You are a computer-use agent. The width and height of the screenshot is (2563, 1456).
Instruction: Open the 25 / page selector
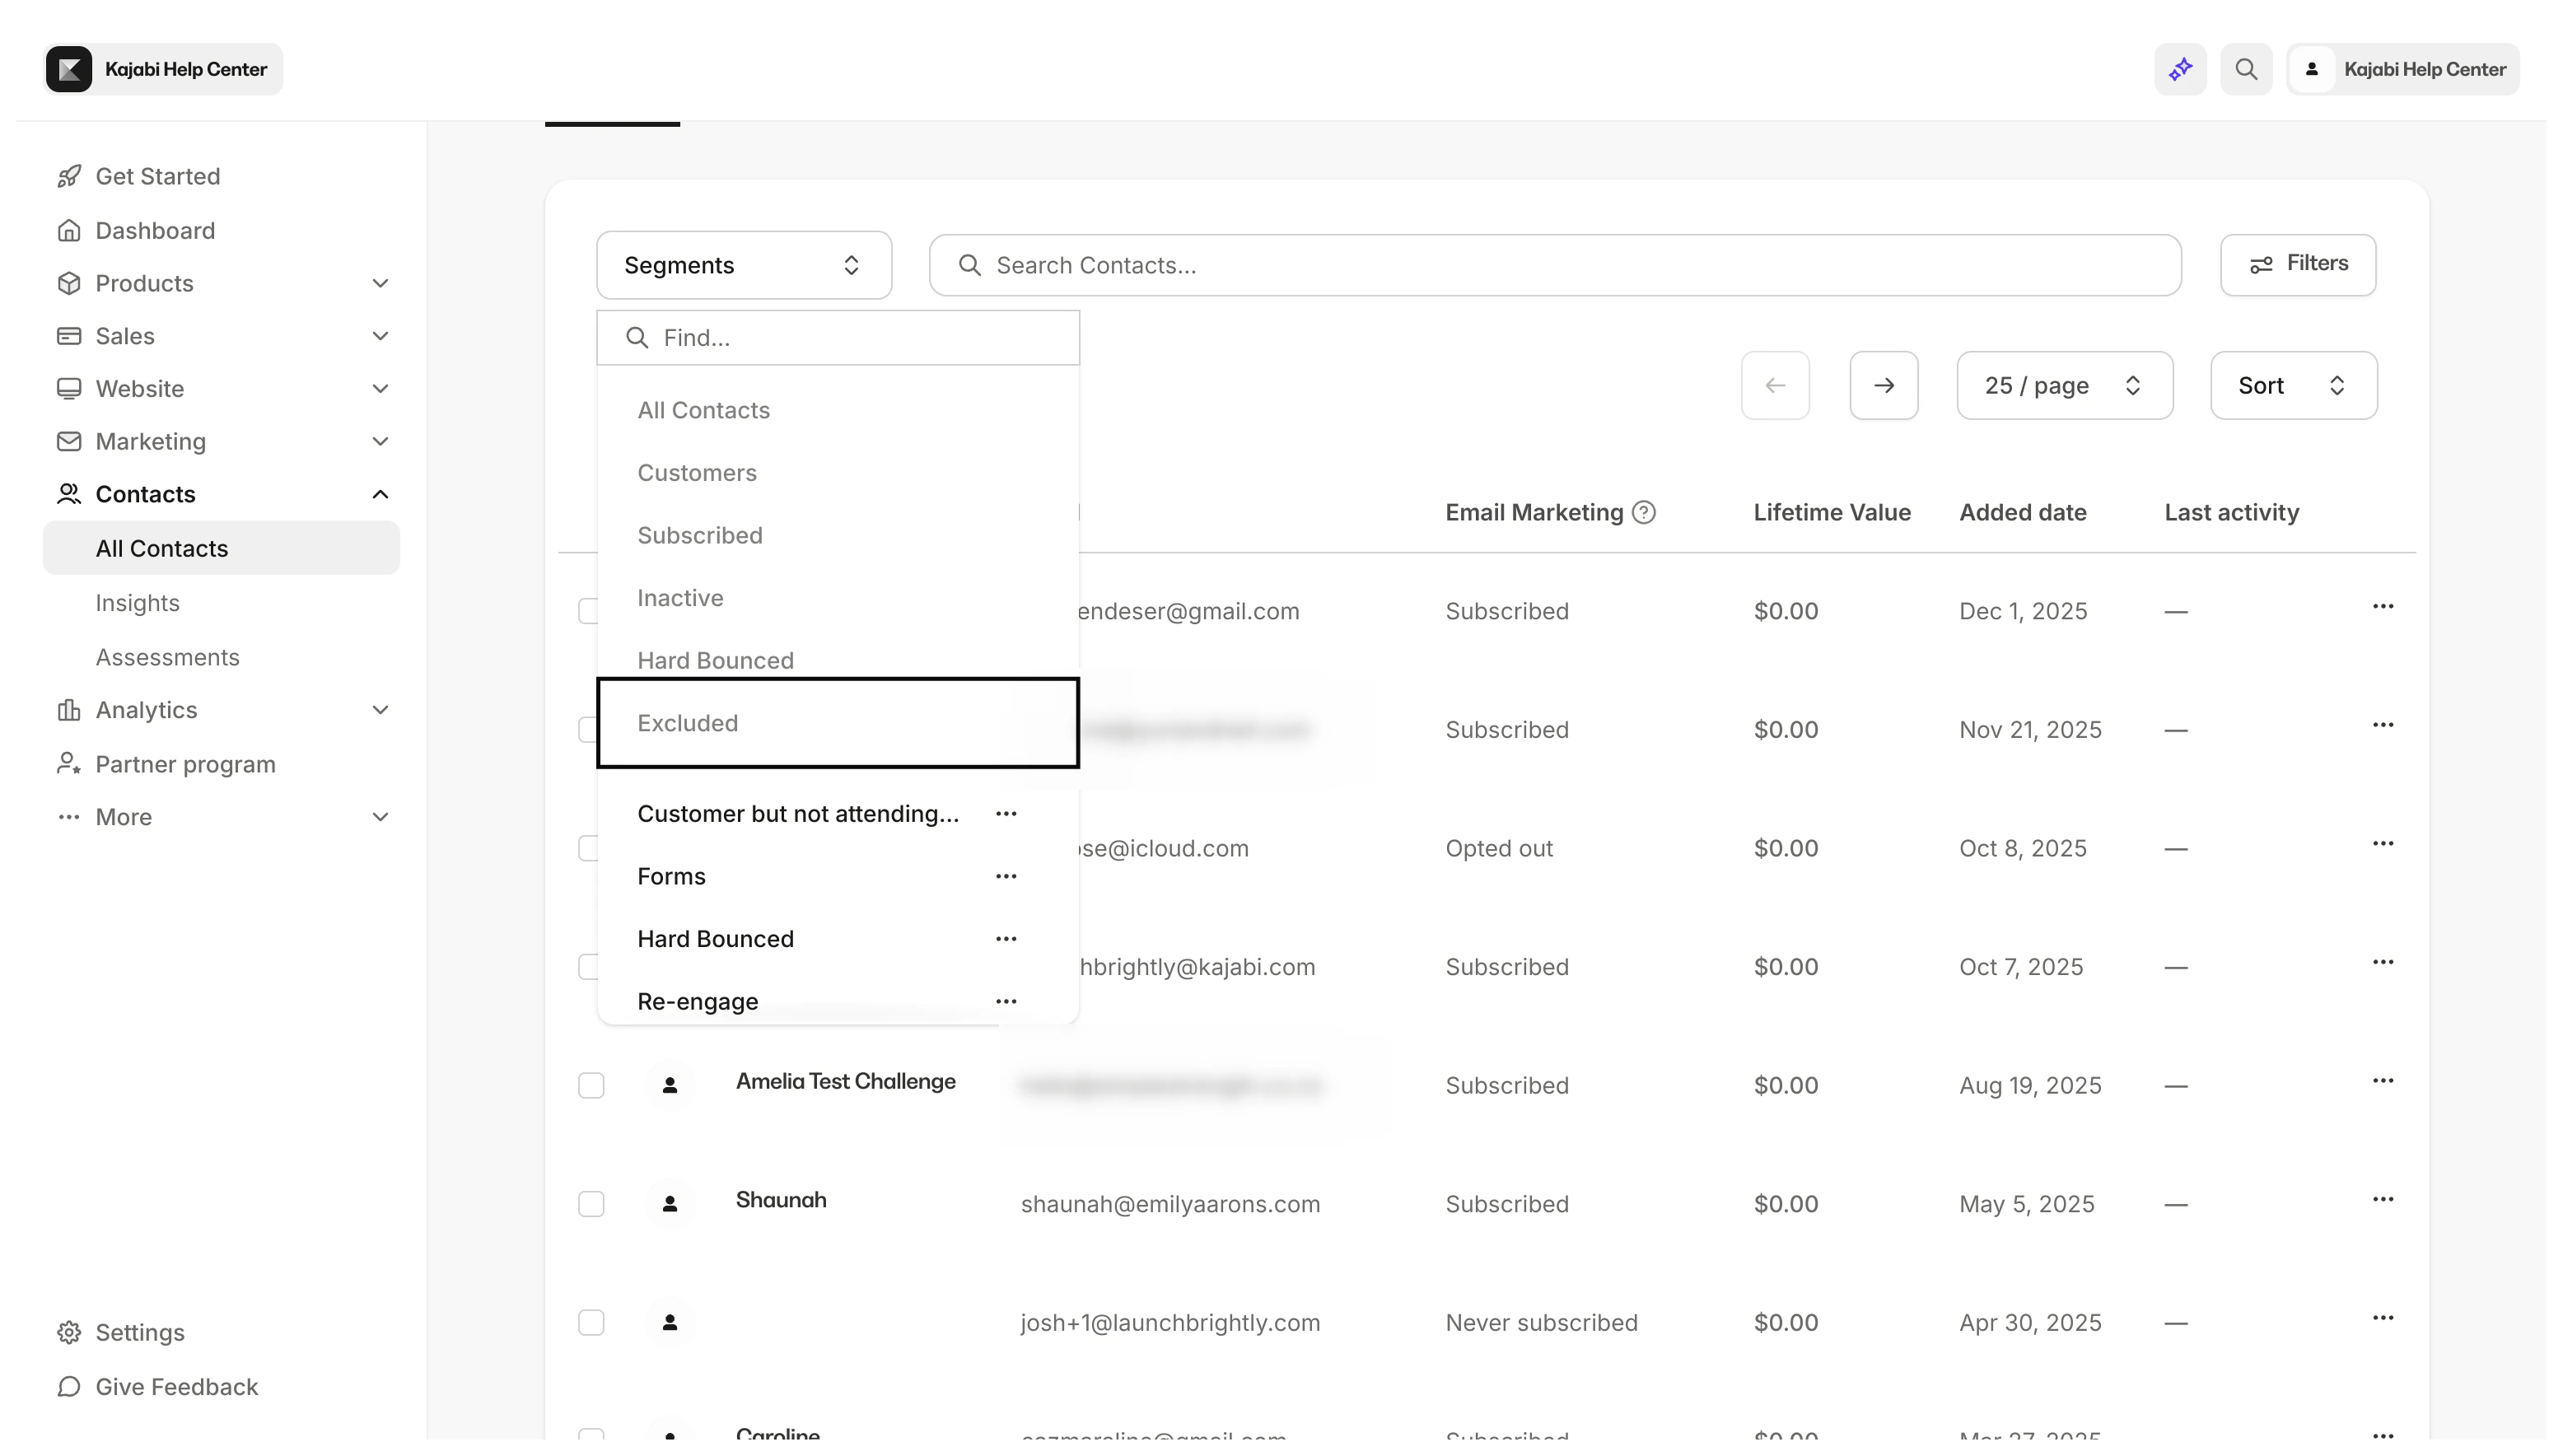pos(2064,385)
